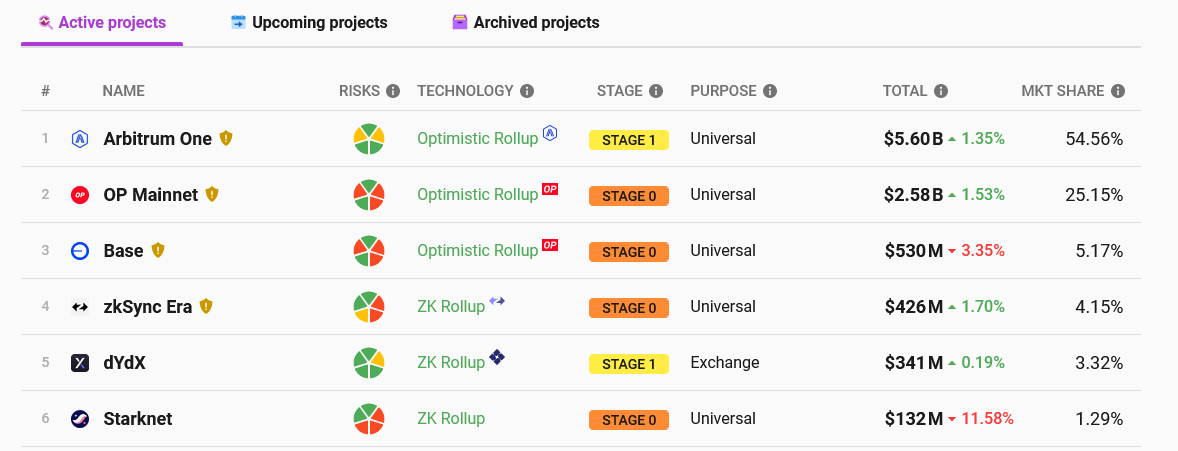Open the Arbitrum One project link
Image resolution: width=1178 pixels, height=451 pixels.
(x=158, y=139)
